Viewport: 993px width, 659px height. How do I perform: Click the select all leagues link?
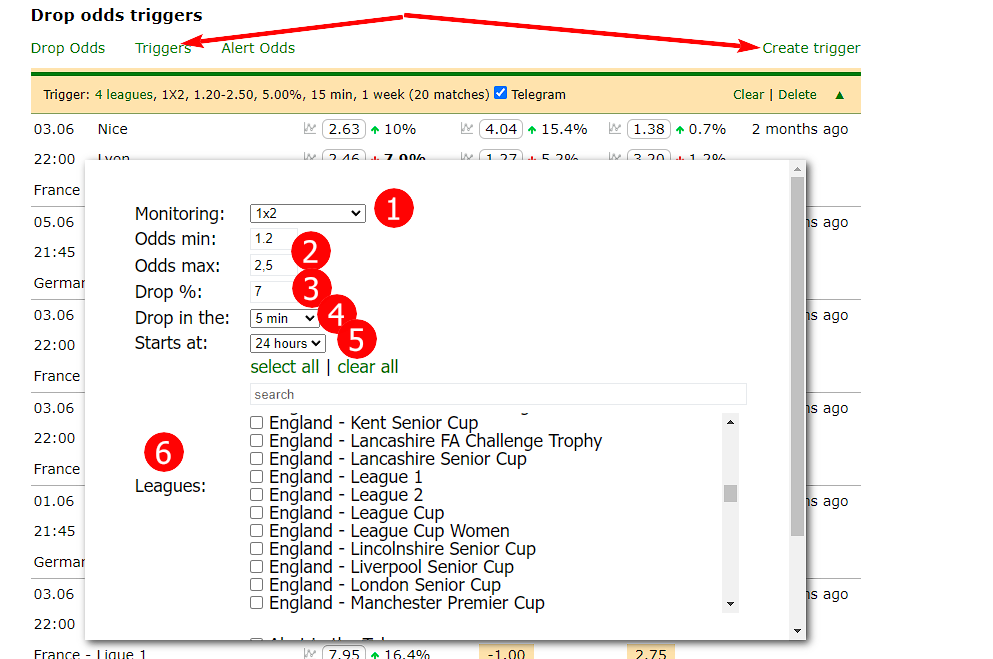tap(285, 367)
